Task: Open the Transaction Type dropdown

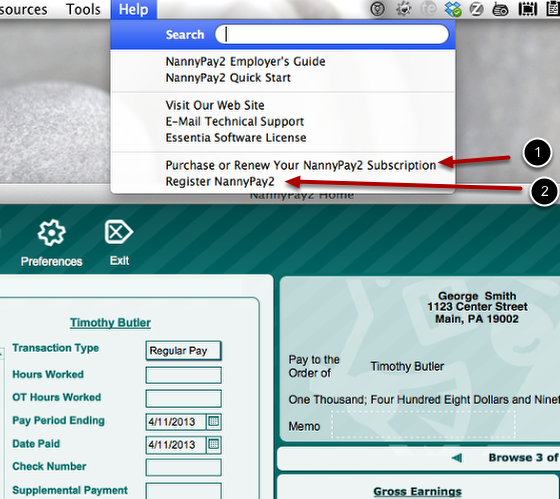Action: tap(184, 351)
